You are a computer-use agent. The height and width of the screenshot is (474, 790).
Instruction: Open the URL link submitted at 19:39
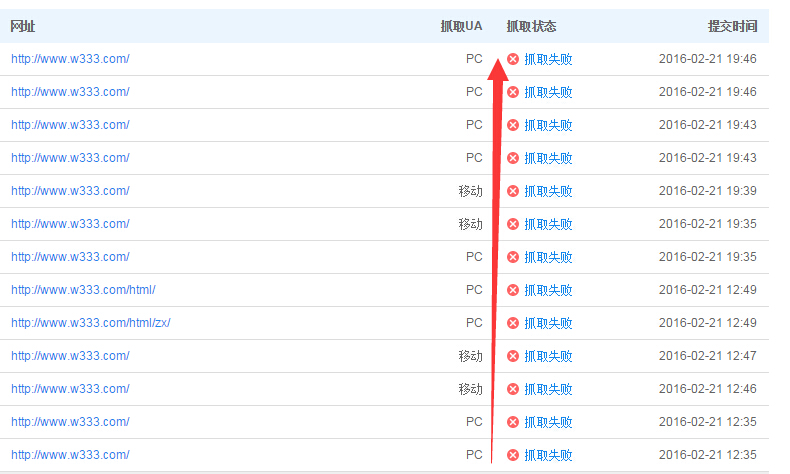tap(70, 191)
